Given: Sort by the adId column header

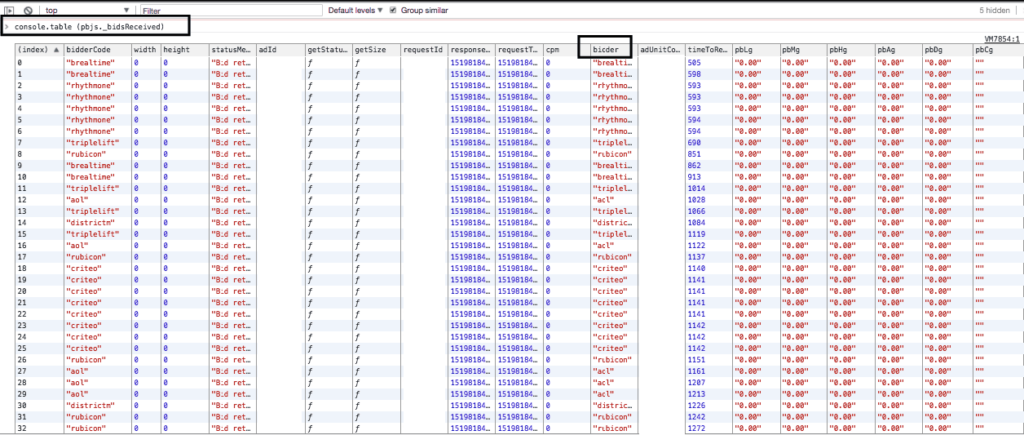Looking at the screenshot, I should click(281, 49).
